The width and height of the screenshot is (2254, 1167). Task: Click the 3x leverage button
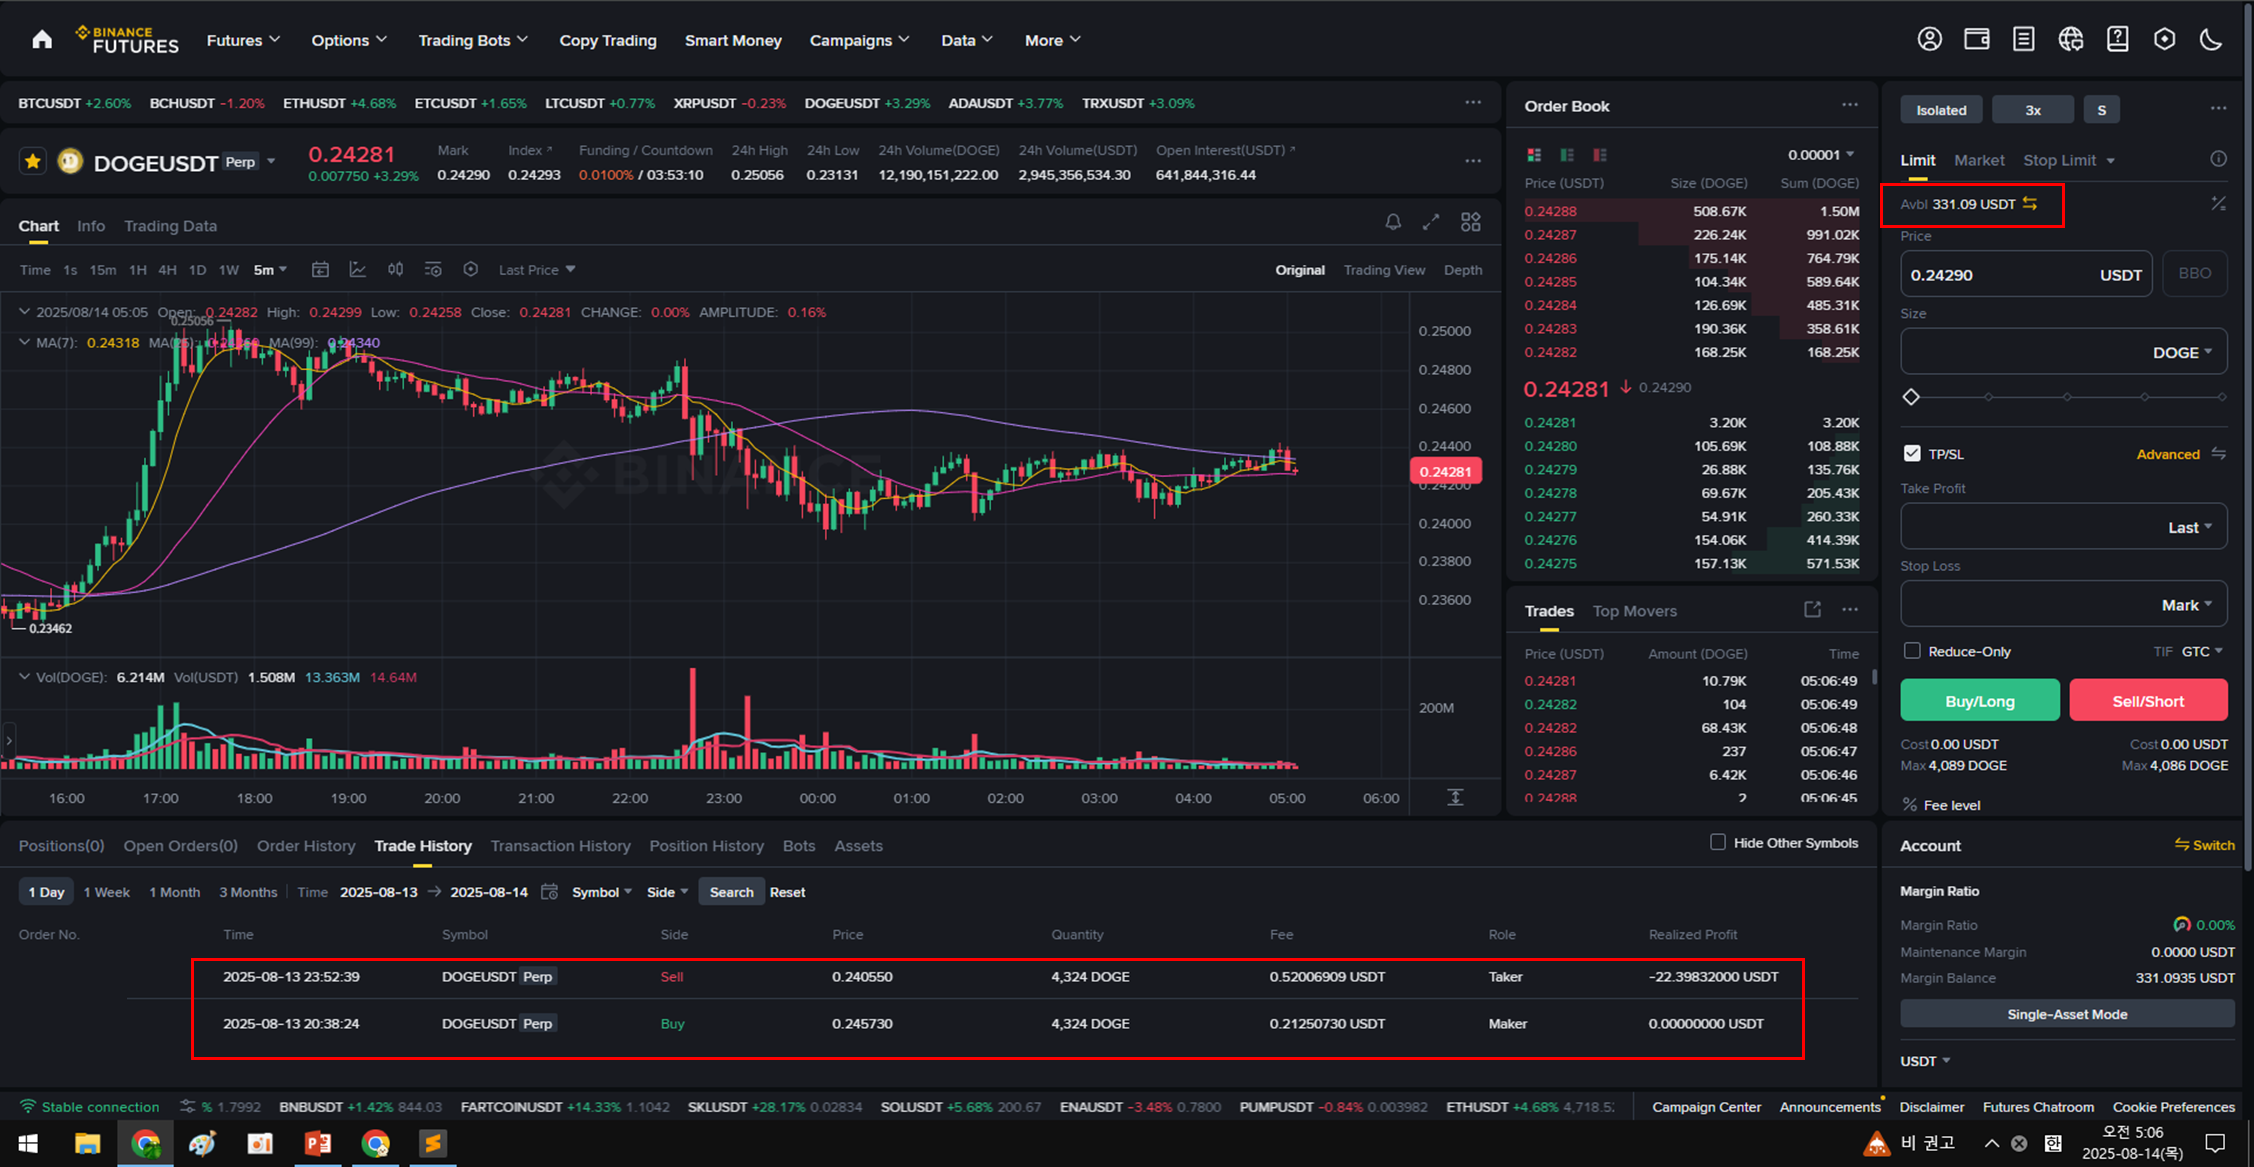pos(2032,110)
